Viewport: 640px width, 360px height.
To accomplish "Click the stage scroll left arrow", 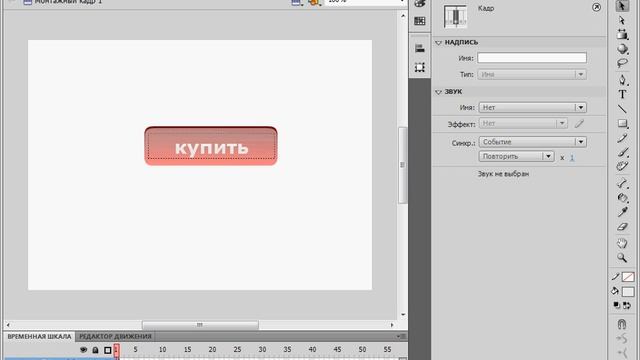I will coord(8,325).
